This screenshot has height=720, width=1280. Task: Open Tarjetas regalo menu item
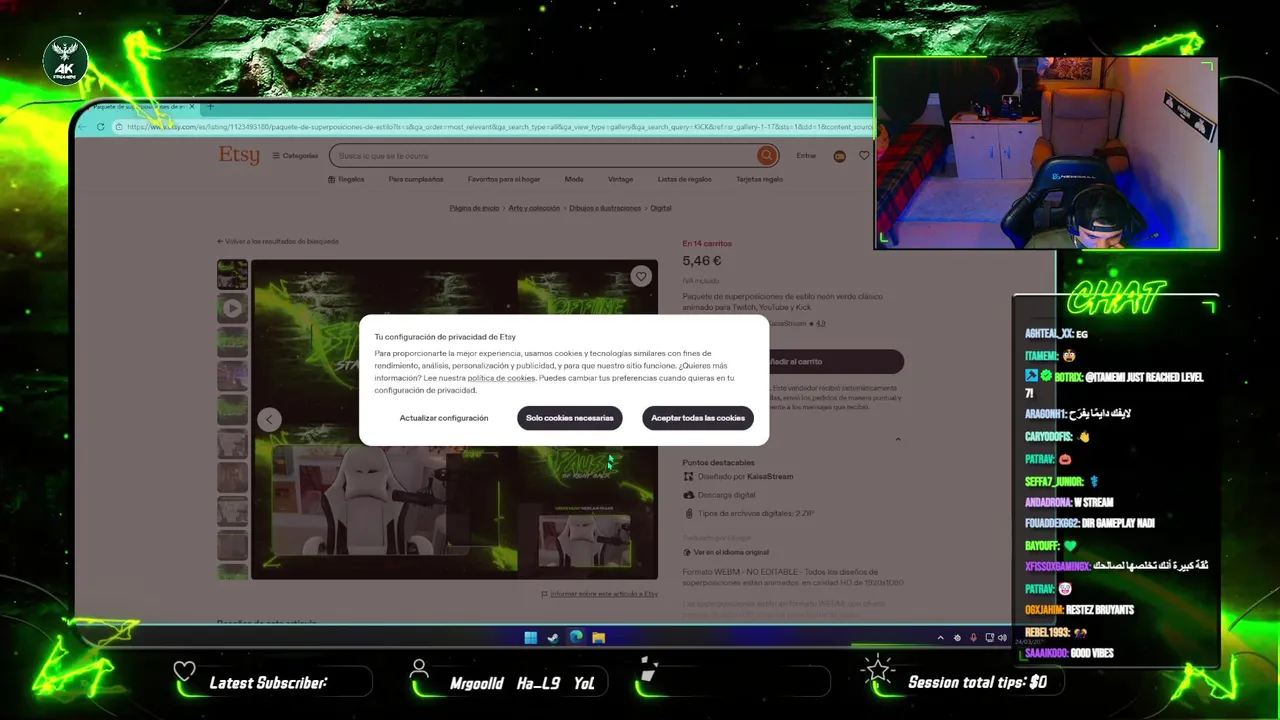click(760, 180)
